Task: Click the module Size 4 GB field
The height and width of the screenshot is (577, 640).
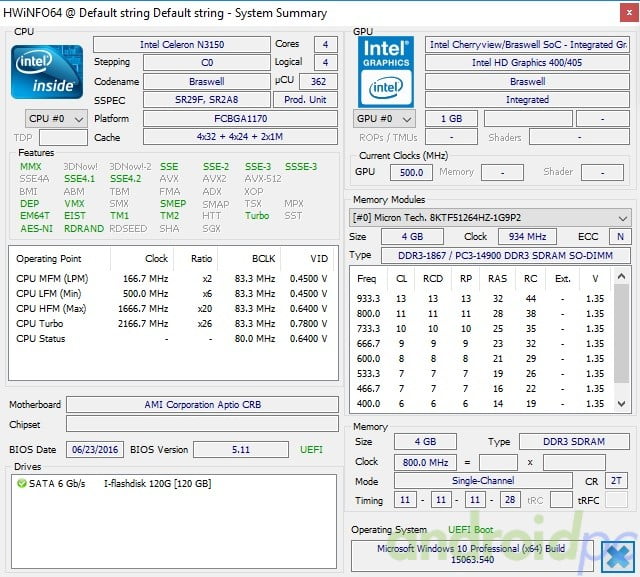Action: click(412, 236)
